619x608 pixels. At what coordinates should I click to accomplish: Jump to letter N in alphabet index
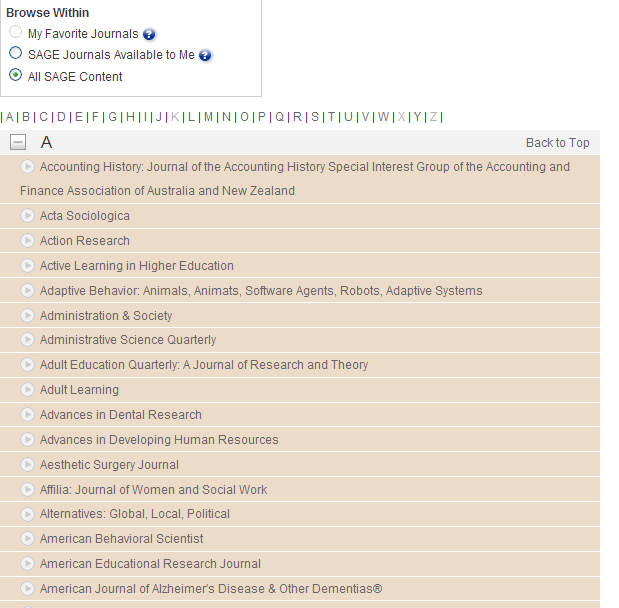[x=226, y=117]
